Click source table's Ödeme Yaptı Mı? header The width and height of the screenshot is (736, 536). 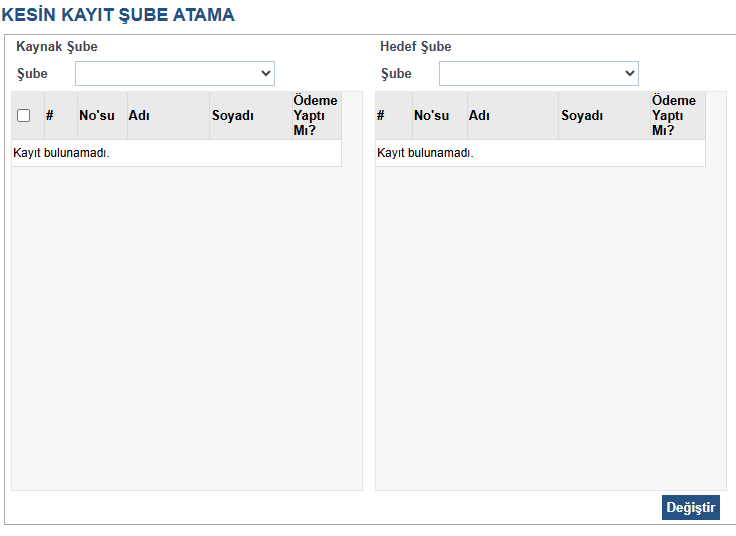(315, 115)
